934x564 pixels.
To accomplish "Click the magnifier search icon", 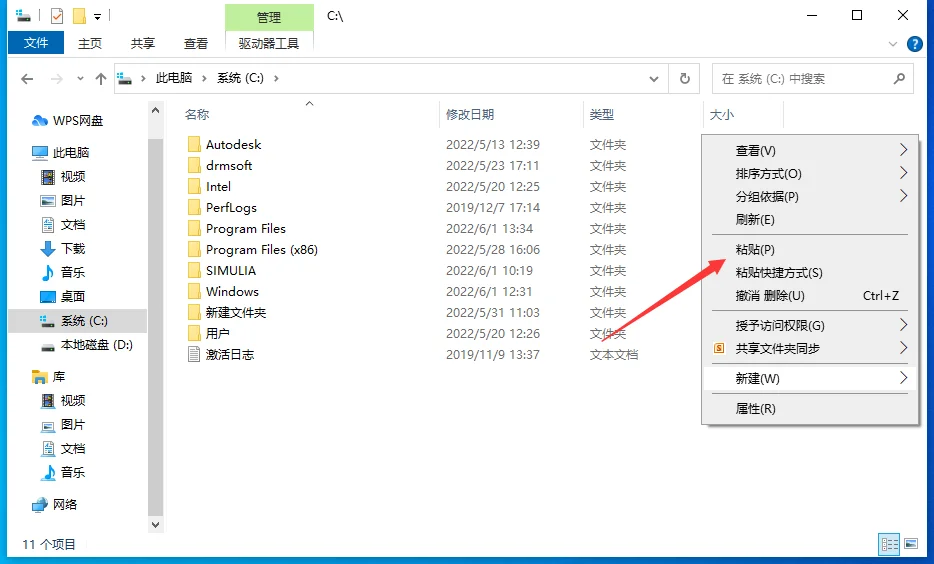I will pyautogui.click(x=899, y=79).
